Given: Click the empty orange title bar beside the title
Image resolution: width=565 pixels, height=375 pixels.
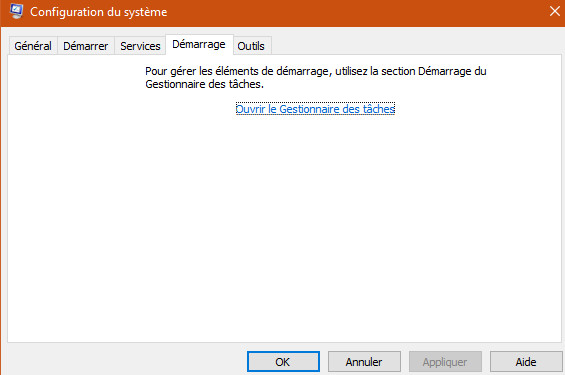Looking at the screenshot, I should click(x=357, y=12).
